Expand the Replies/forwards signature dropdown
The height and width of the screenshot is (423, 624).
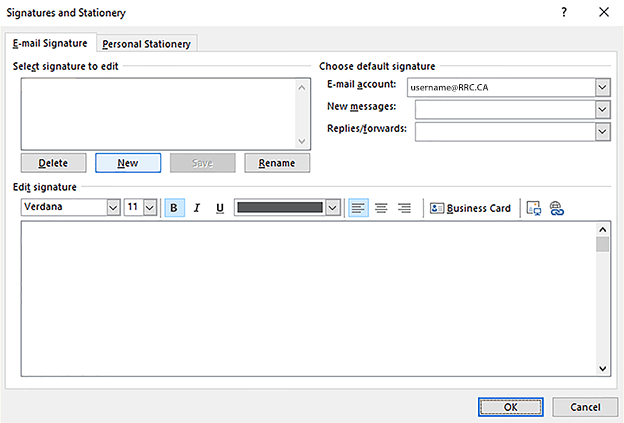point(602,131)
